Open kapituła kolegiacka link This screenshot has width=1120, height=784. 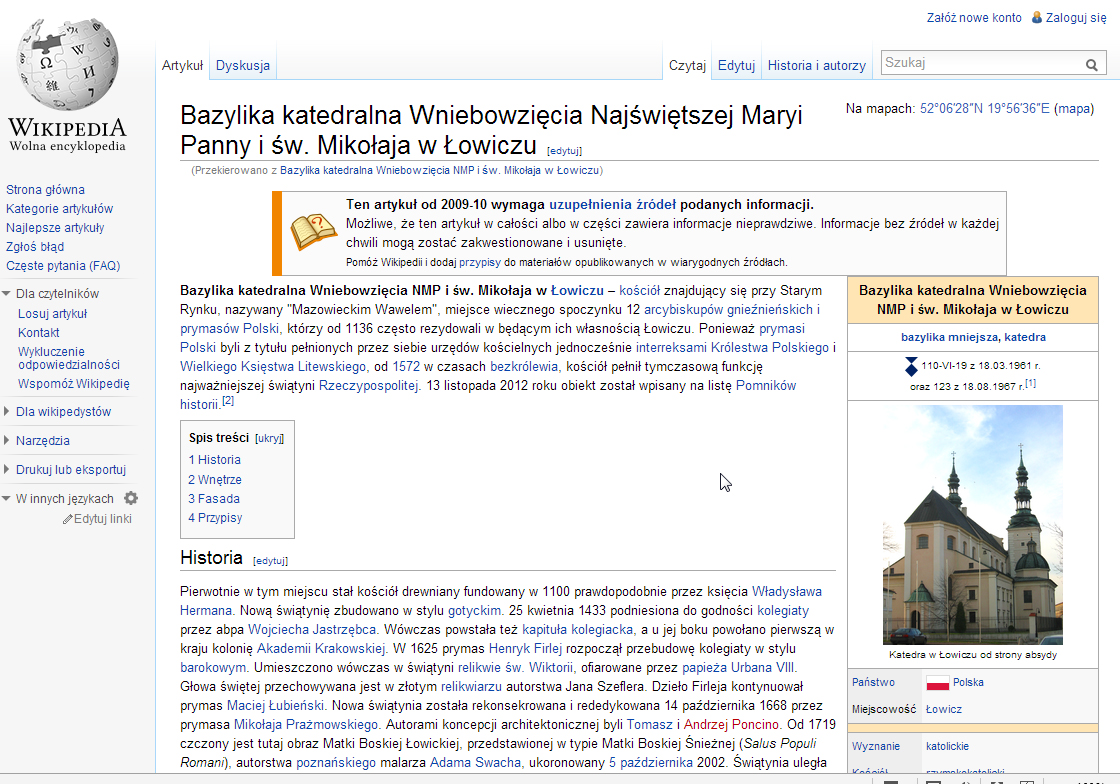click(x=578, y=630)
